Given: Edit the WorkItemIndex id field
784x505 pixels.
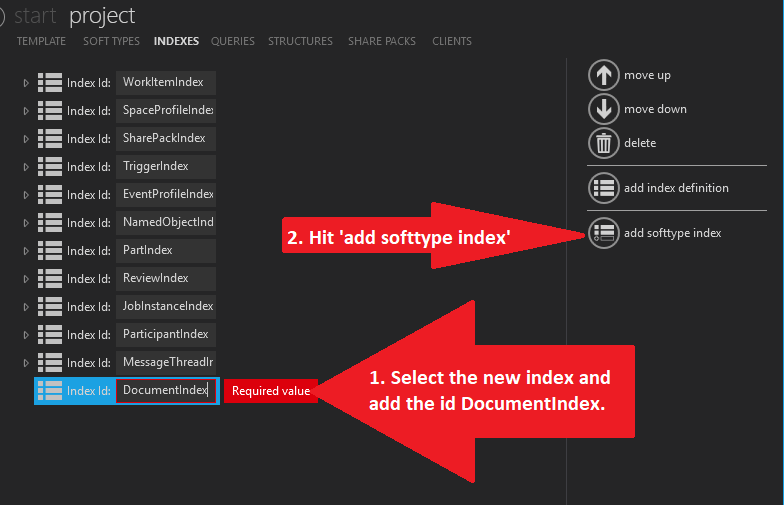Looking at the screenshot, I should pyautogui.click(x=166, y=82).
